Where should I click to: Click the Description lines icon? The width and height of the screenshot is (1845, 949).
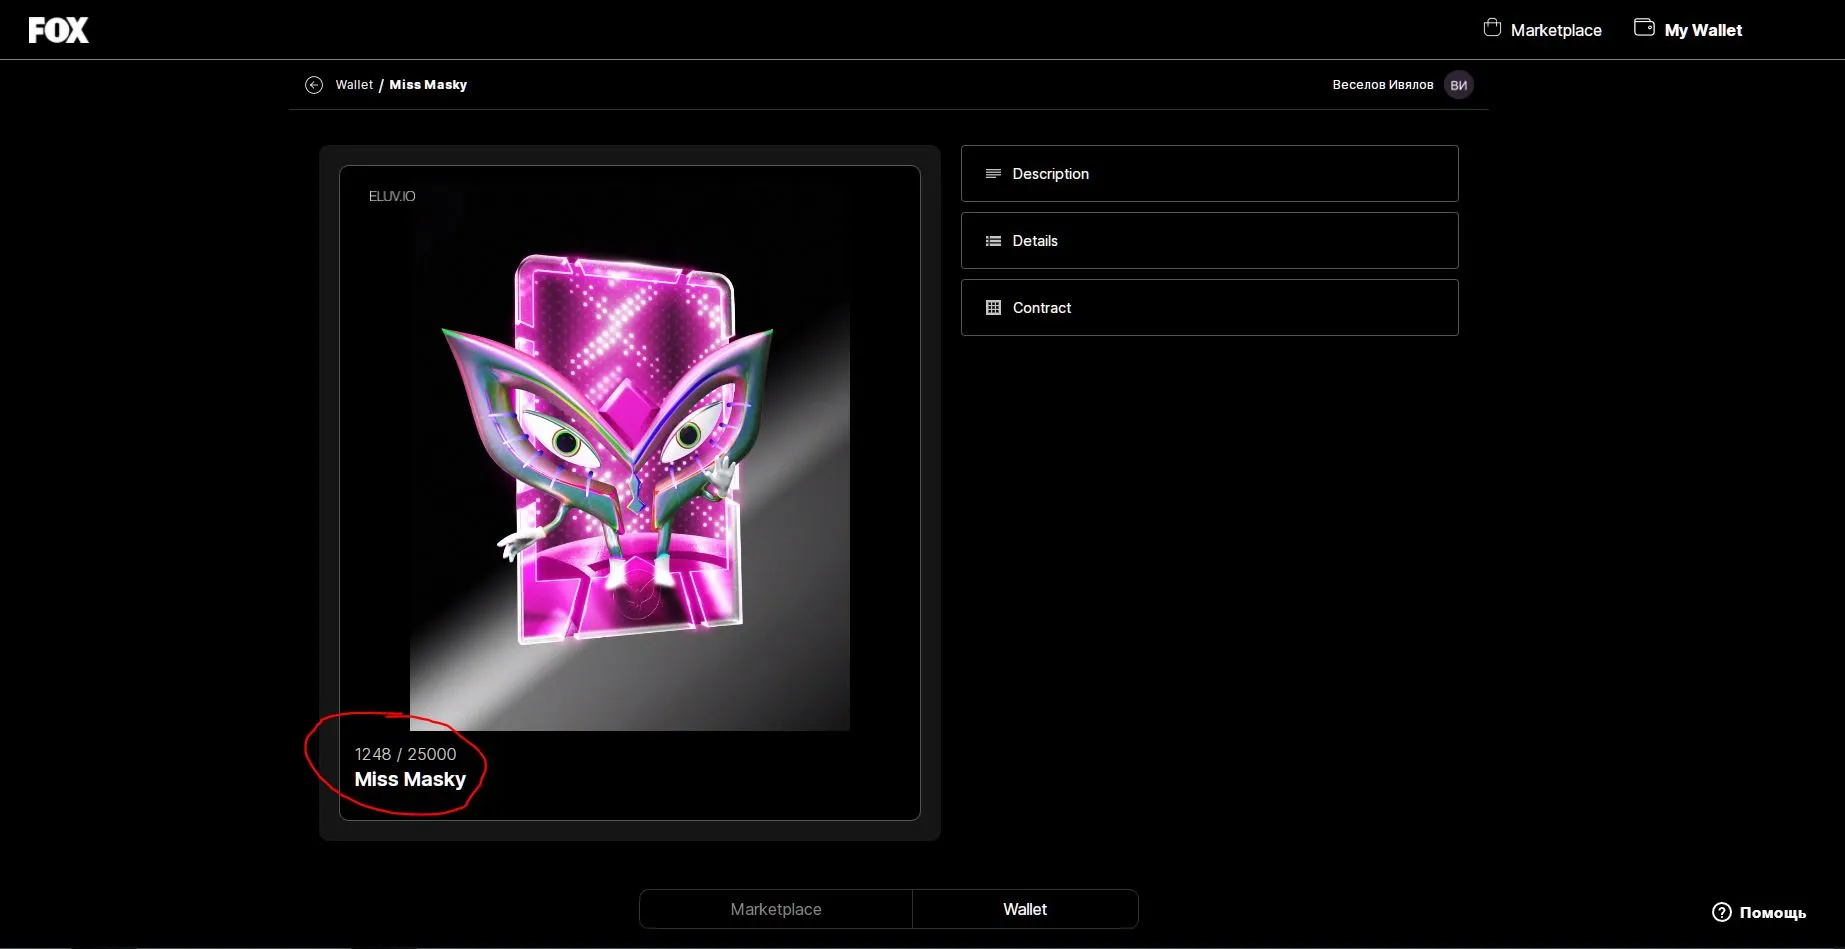pyautogui.click(x=993, y=174)
